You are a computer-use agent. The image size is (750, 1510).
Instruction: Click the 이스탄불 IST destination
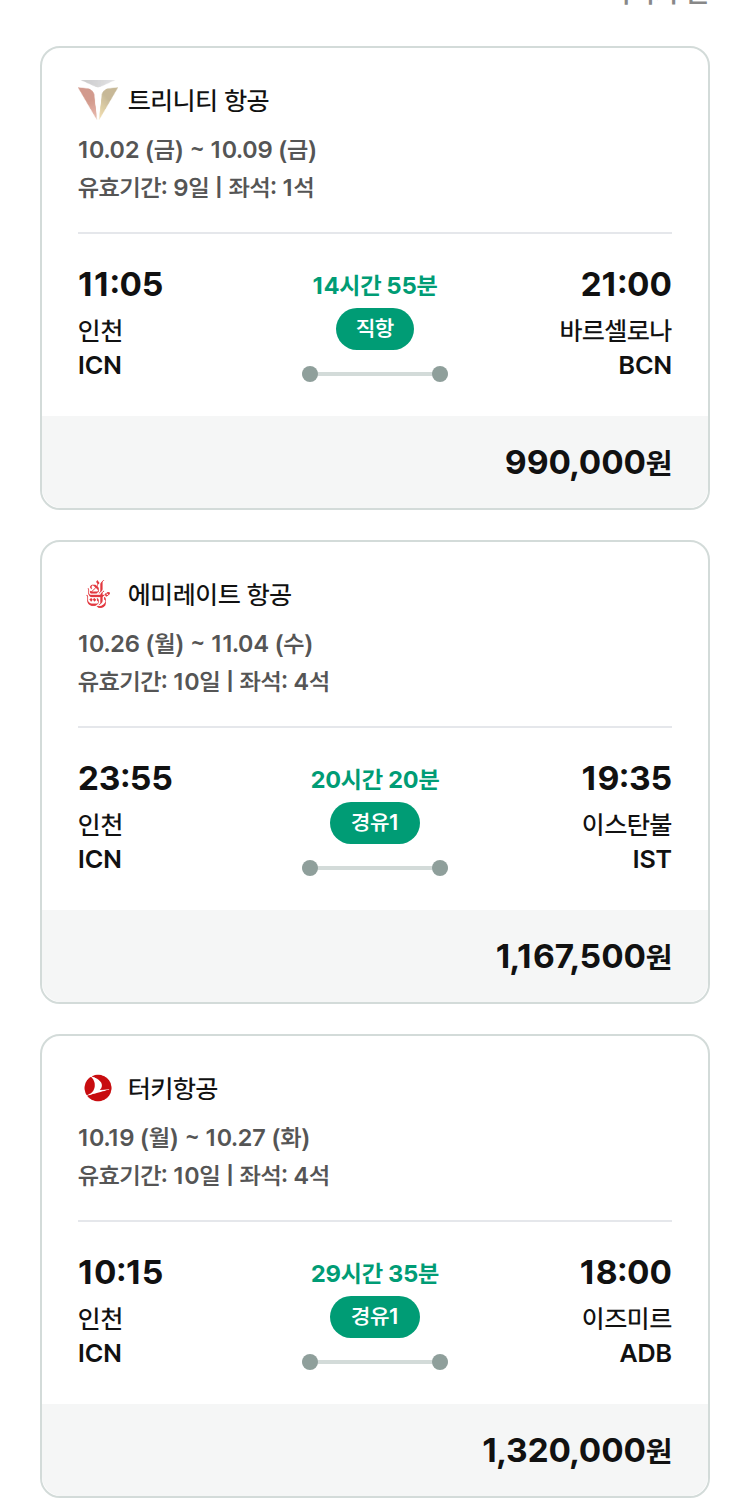pyautogui.click(x=627, y=841)
